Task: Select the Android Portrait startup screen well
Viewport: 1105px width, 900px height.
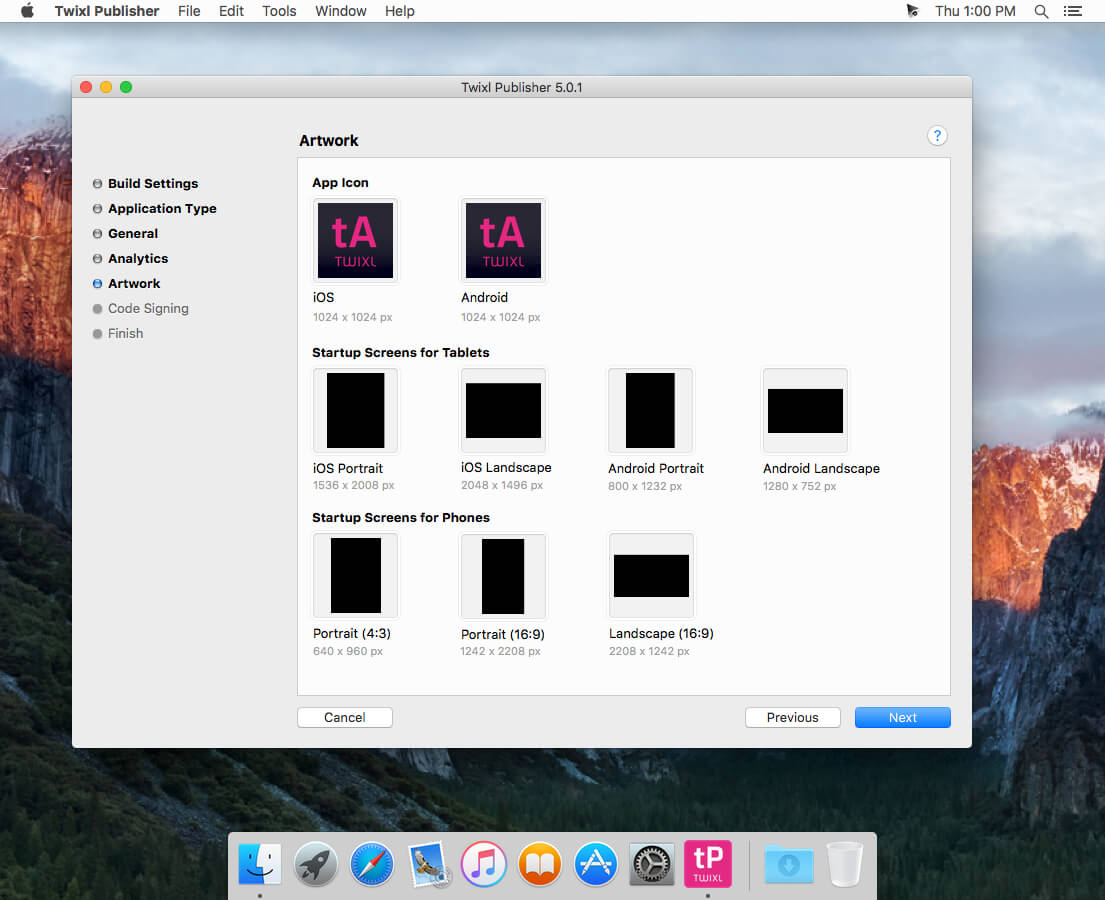Action: [x=650, y=411]
